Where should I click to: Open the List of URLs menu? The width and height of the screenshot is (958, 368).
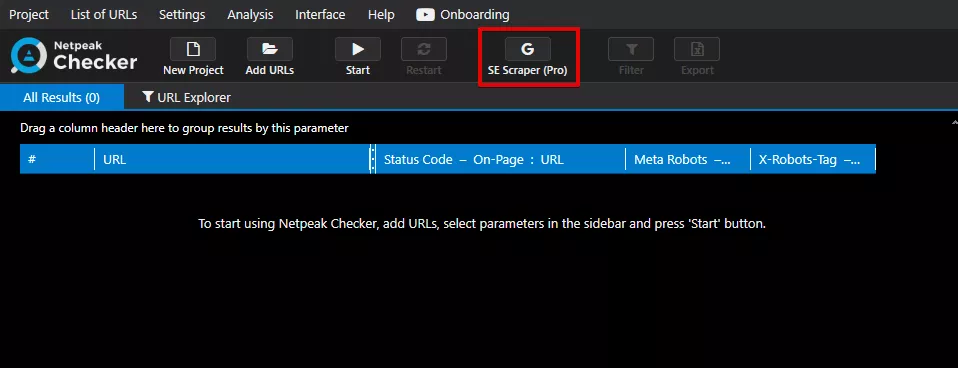[x=104, y=15]
